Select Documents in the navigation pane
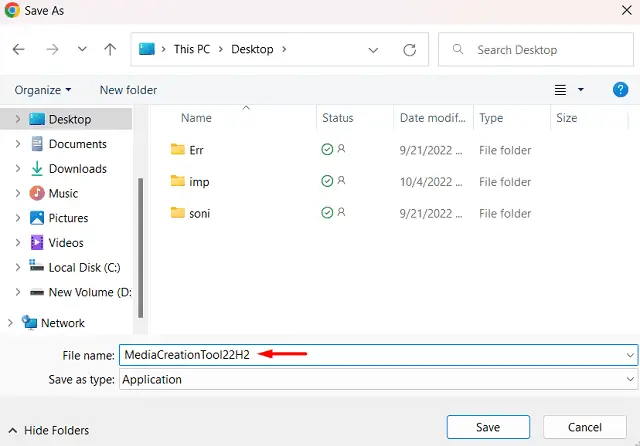 point(78,144)
